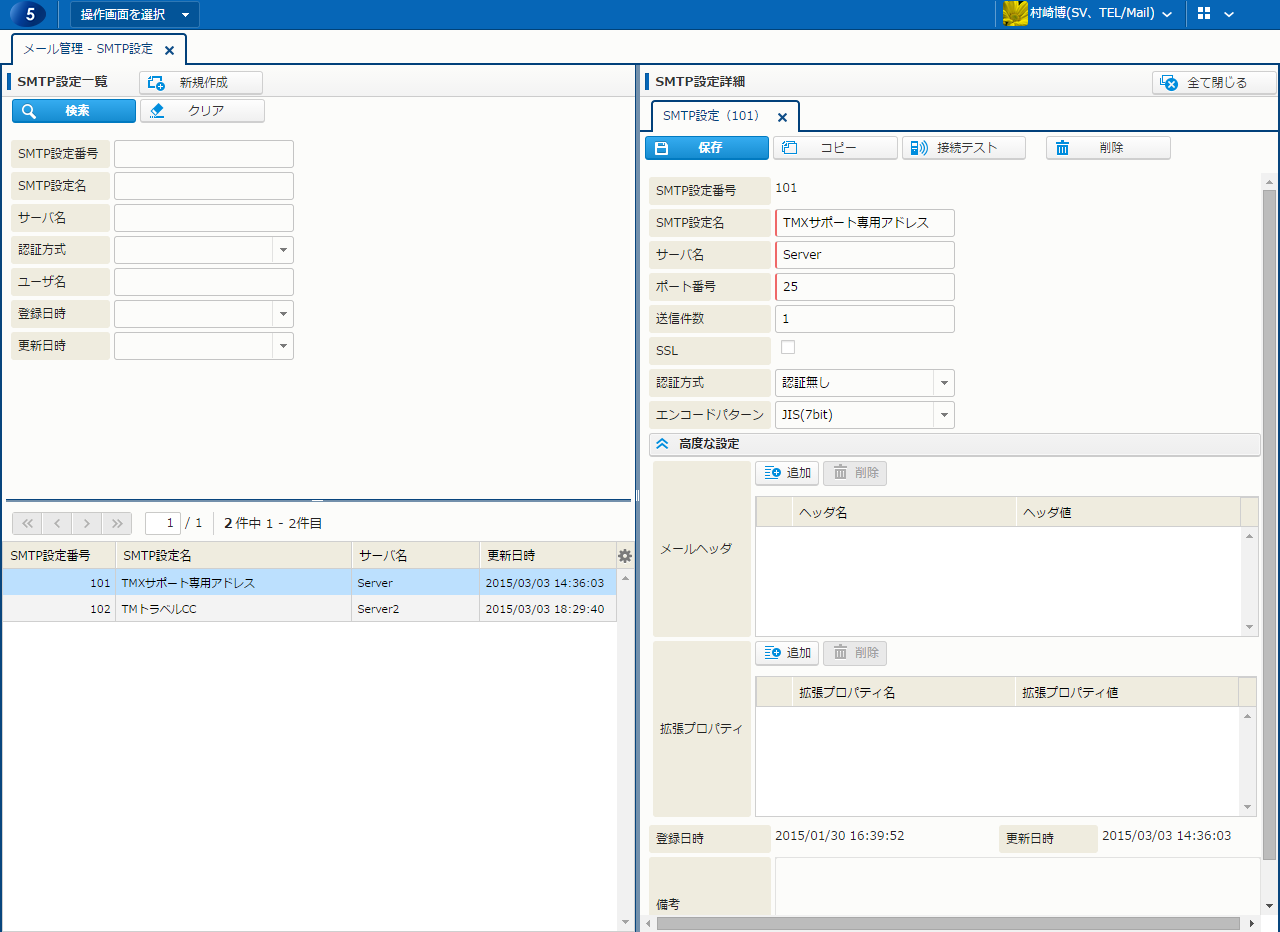Close the SMTP設定 (101) detail tab
The image size is (1280, 932).
point(783,117)
